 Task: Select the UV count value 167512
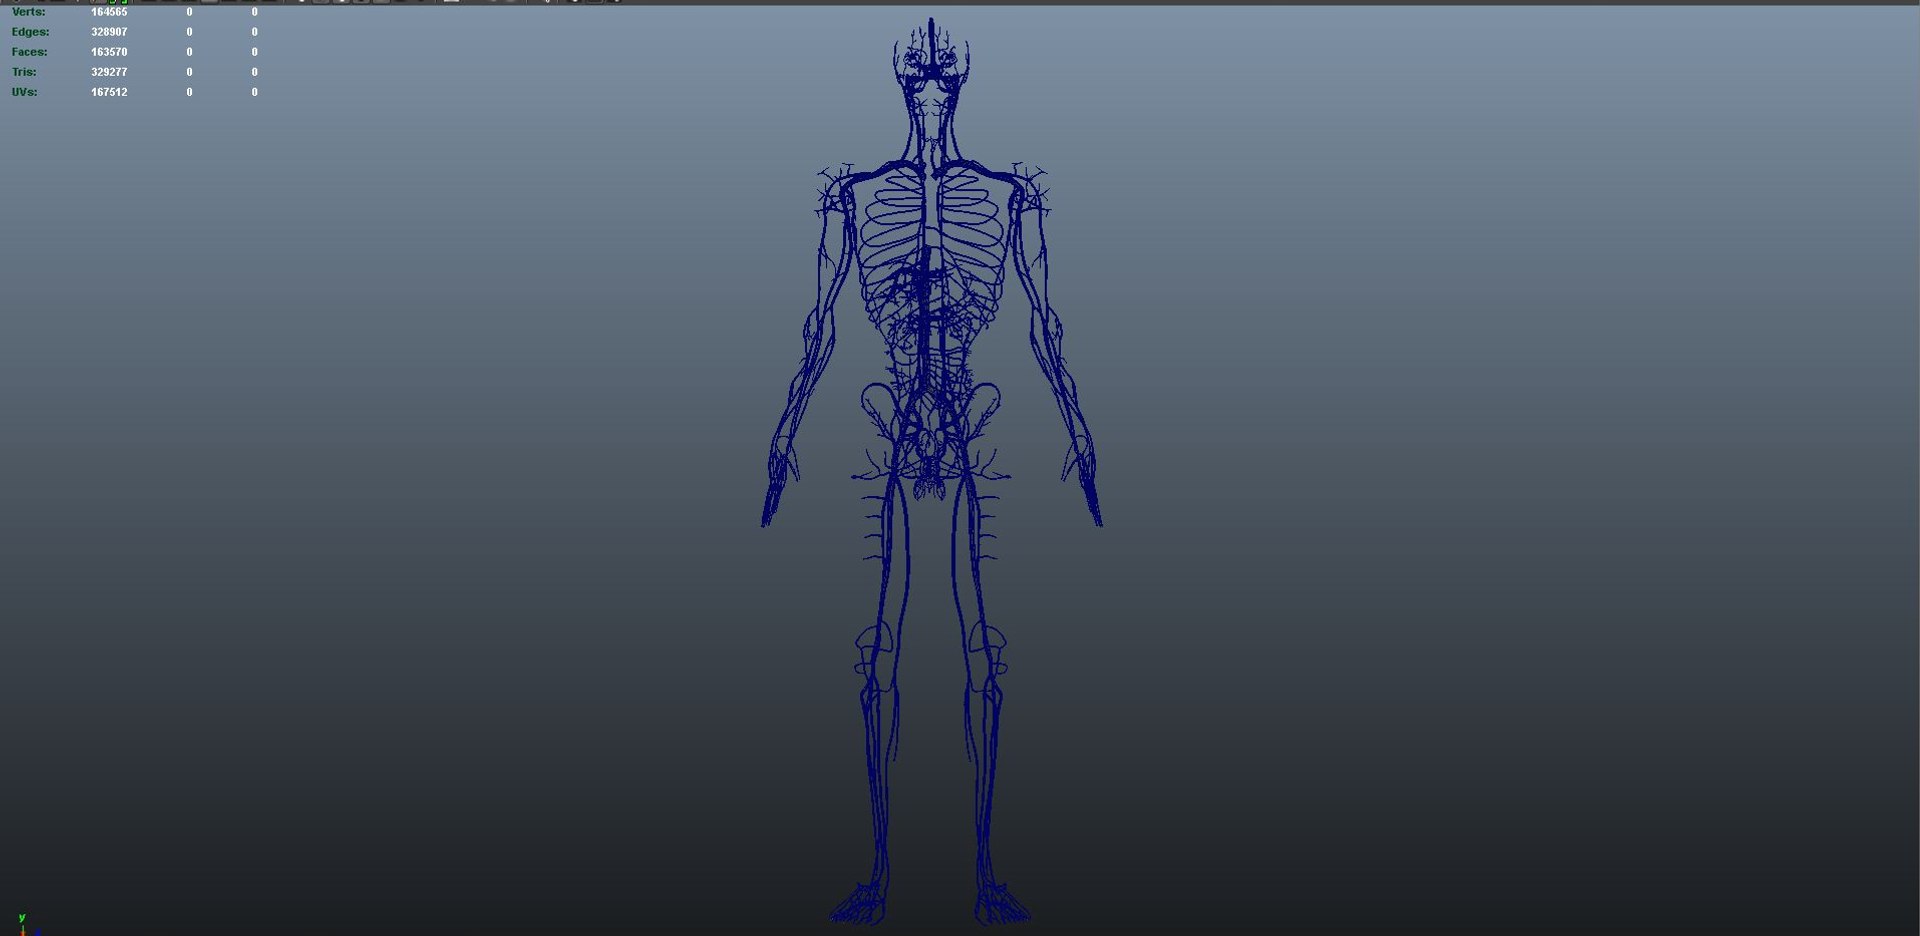(x=109, y=92)
